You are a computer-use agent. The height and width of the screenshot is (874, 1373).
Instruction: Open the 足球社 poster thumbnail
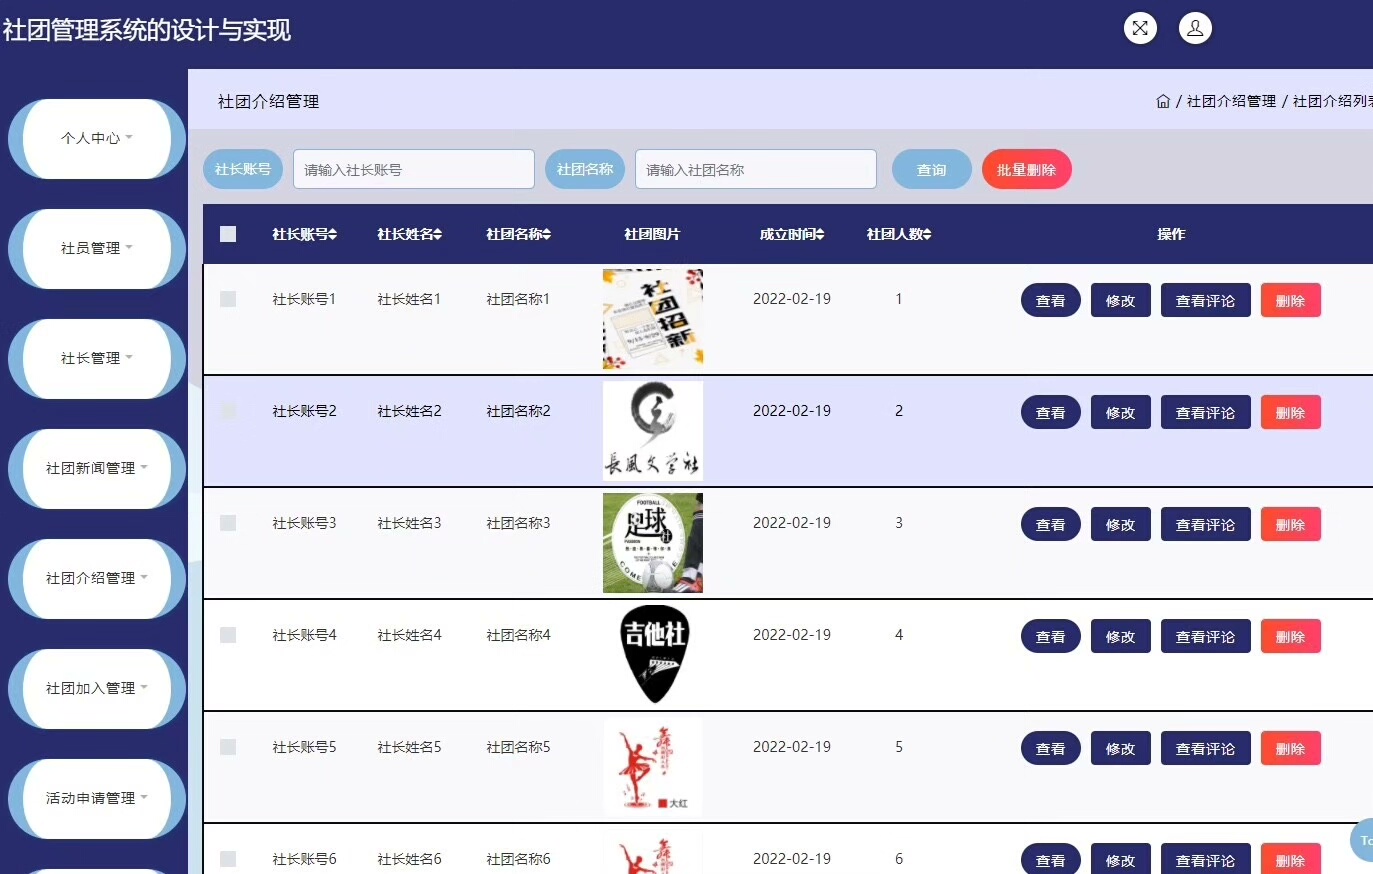coord(653,543)
